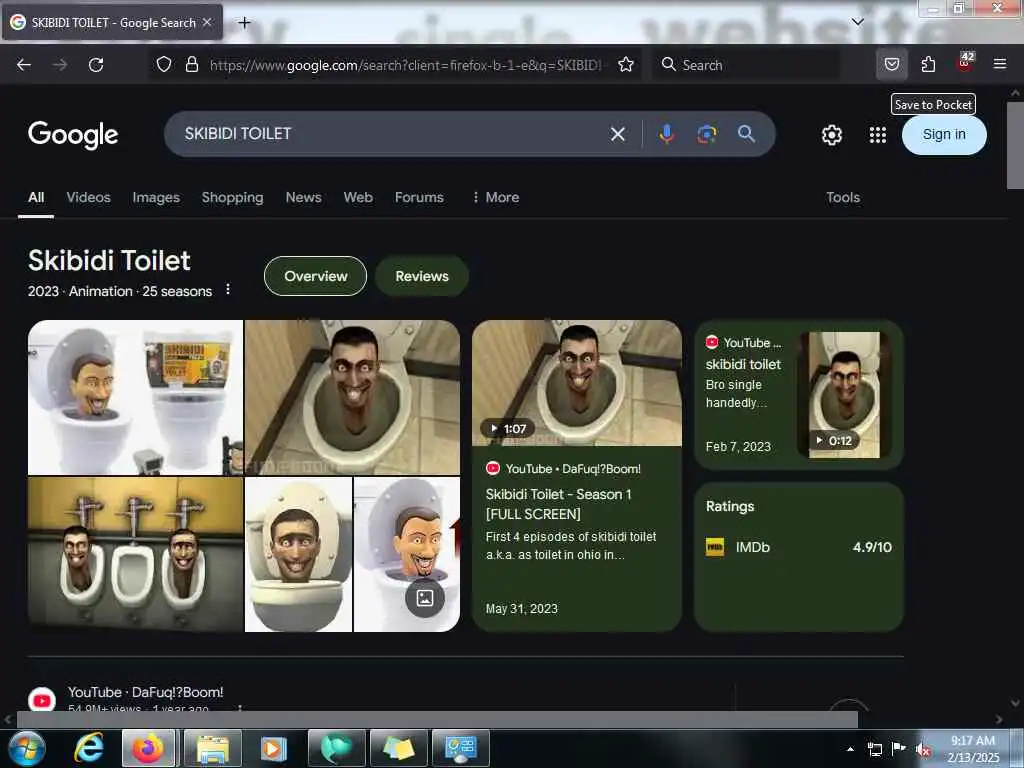Open the three urinals image thumbnail
This screenshot has height=768, width=1024.
tap(135, 554)
